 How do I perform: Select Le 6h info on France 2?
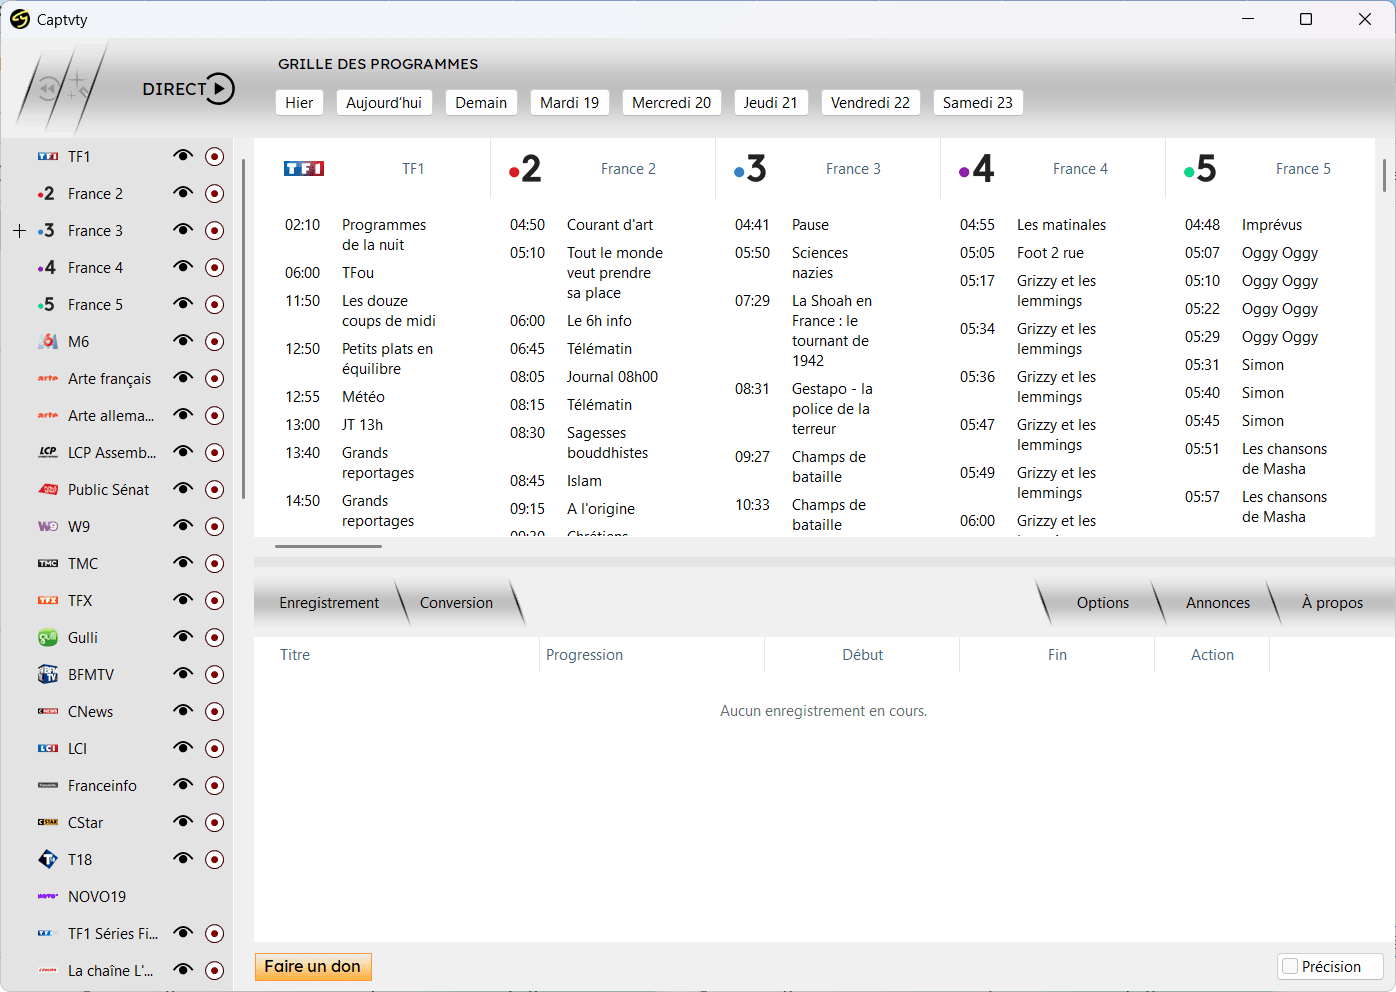point(599,321)
